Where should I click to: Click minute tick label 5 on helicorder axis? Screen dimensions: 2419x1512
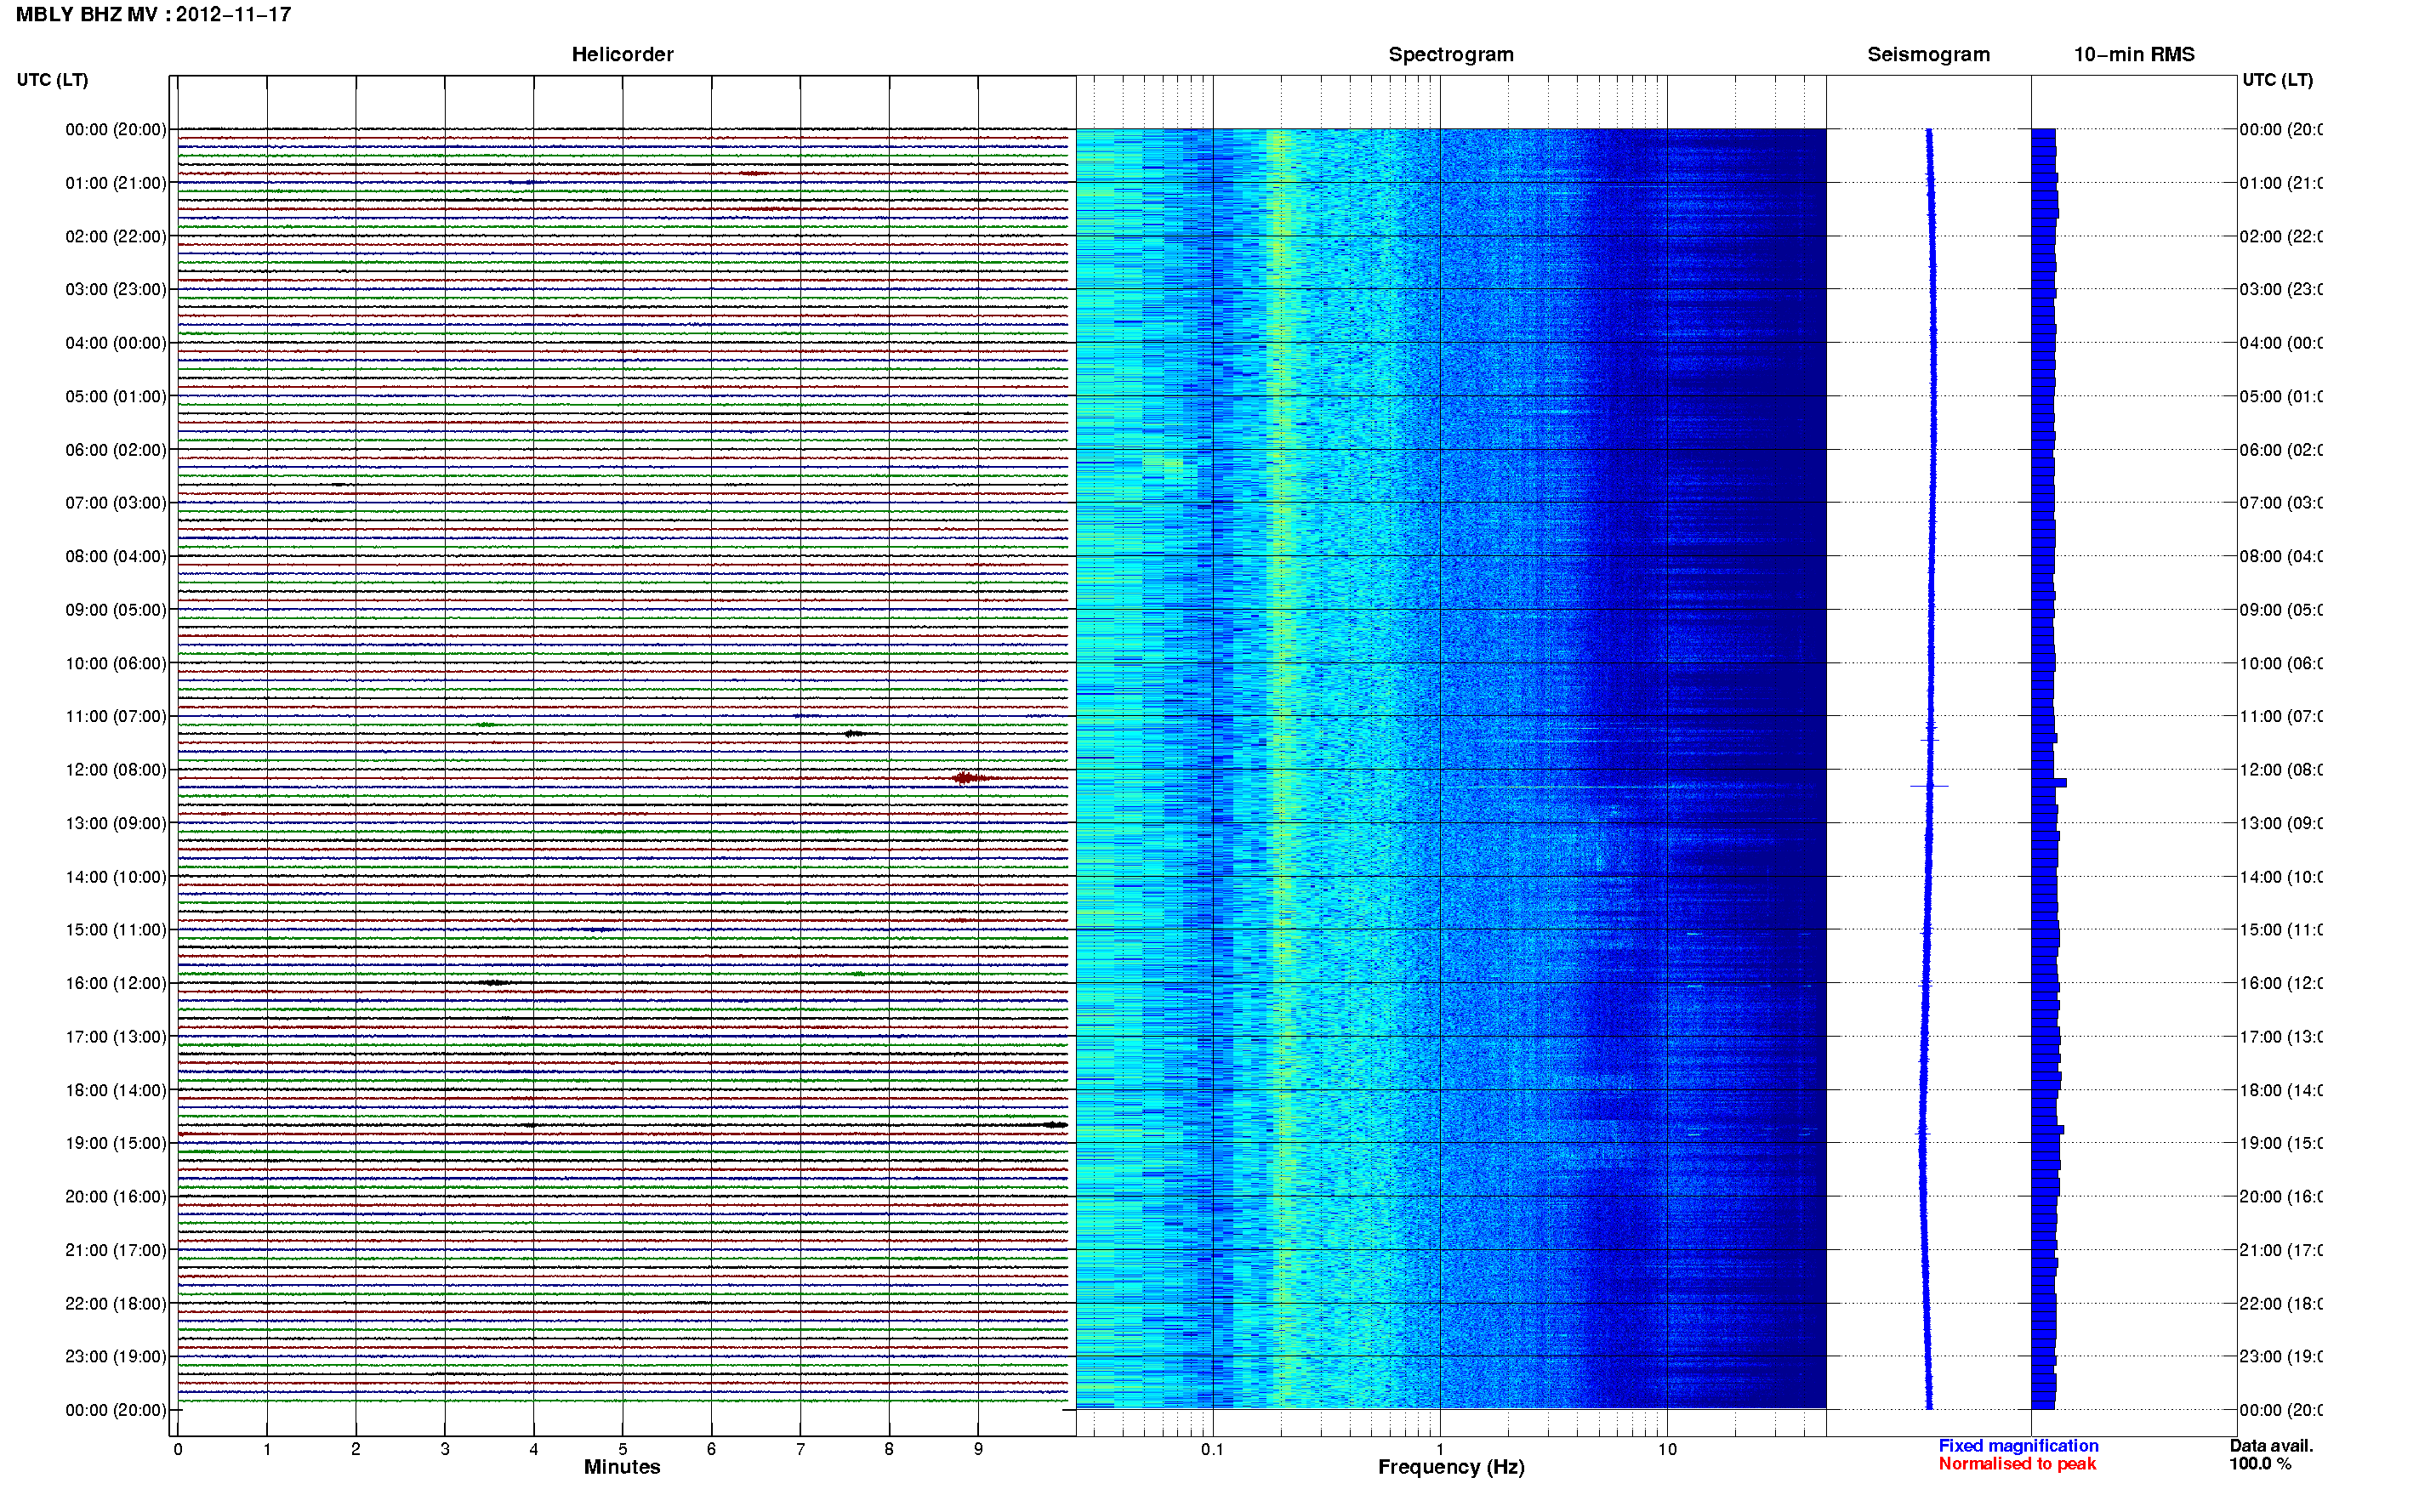pyautogui.click(x=623, y=1449)
